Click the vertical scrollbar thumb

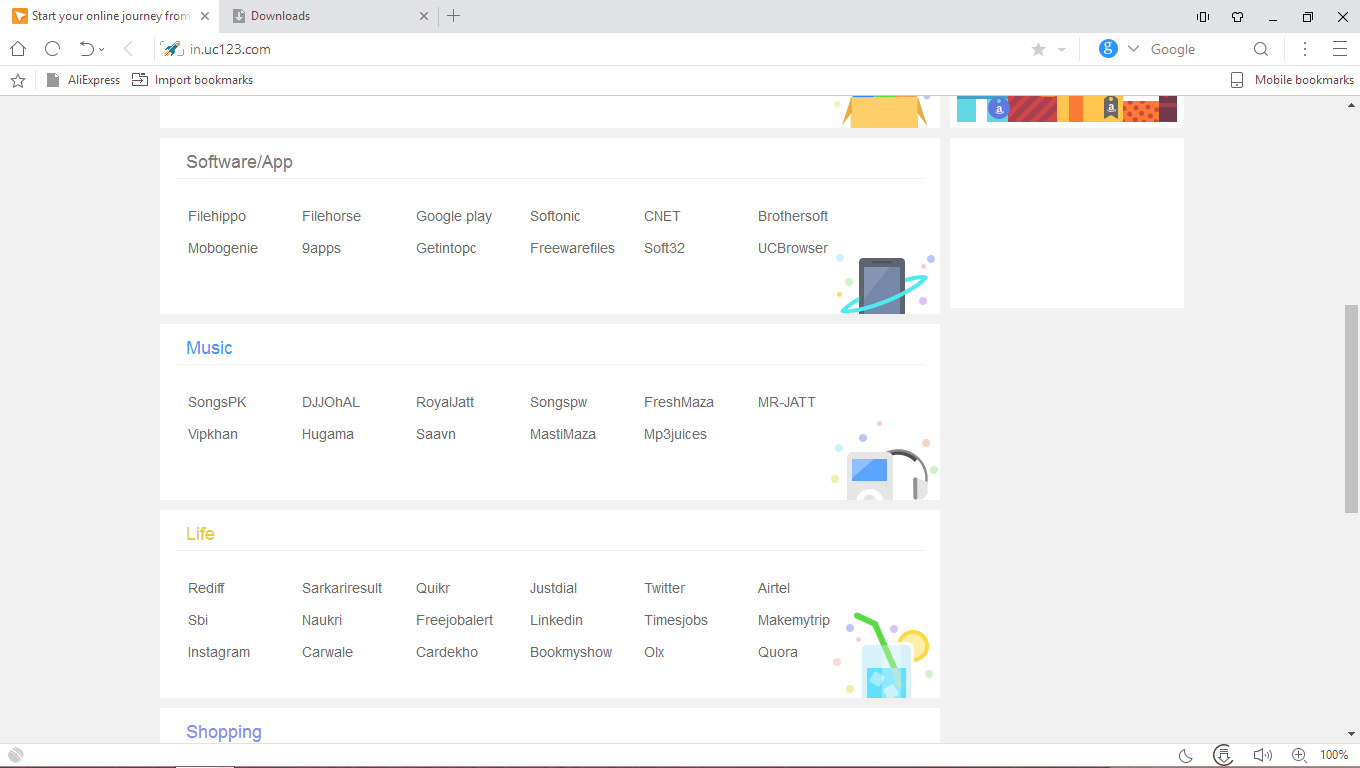point(1352,408)
